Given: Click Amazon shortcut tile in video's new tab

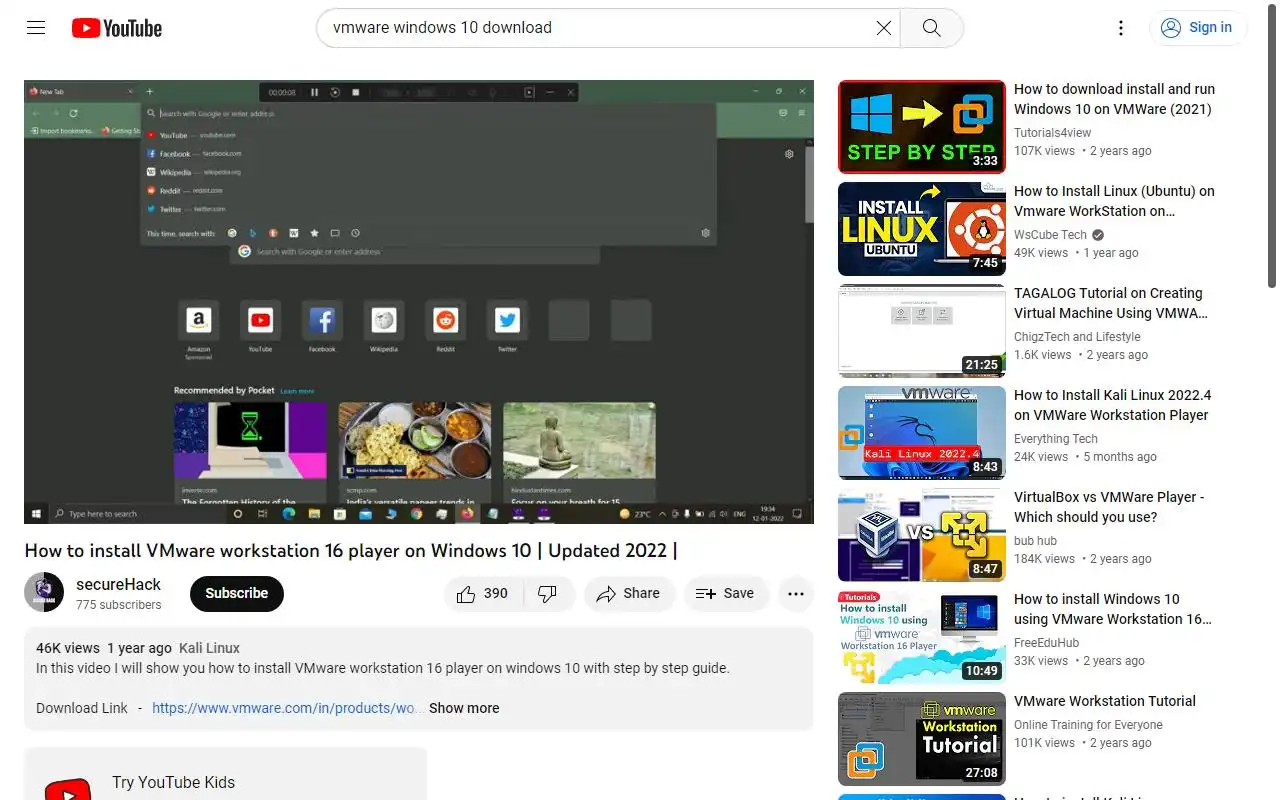Looking at the screenshot, I should click(x=198, y=320).
